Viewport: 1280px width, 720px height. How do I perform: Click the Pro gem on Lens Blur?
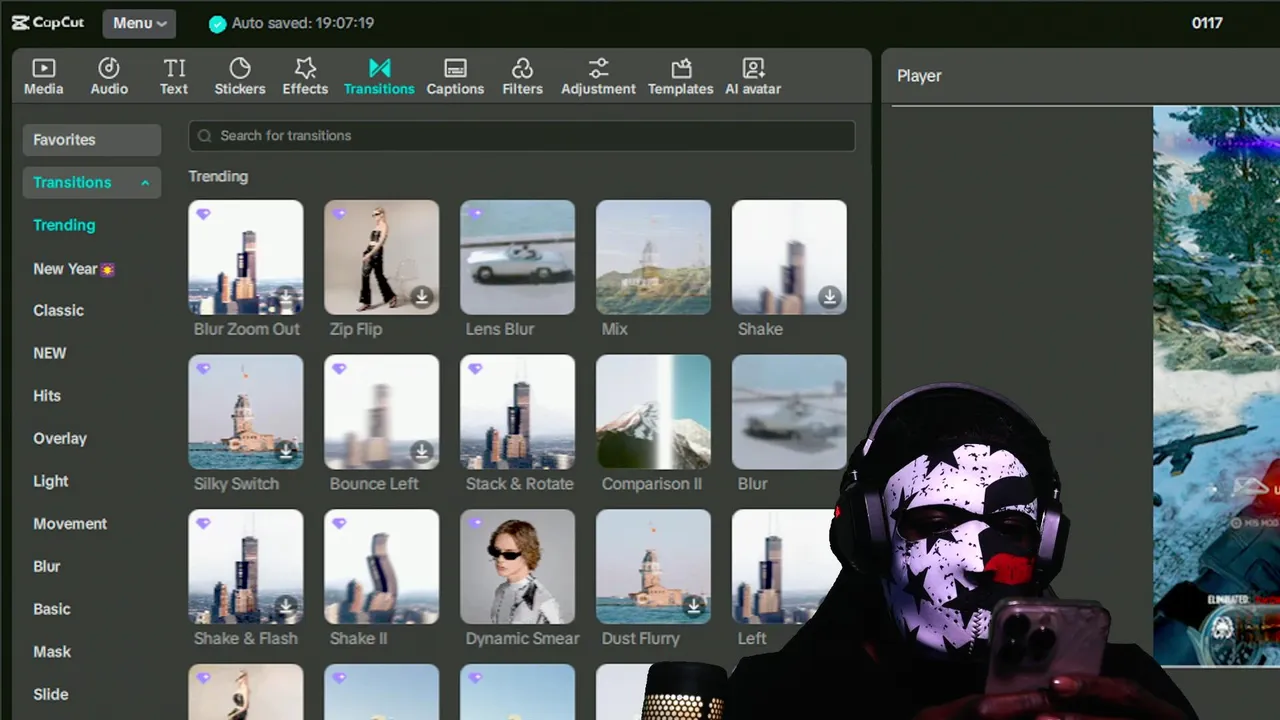[x=475, y=214]
